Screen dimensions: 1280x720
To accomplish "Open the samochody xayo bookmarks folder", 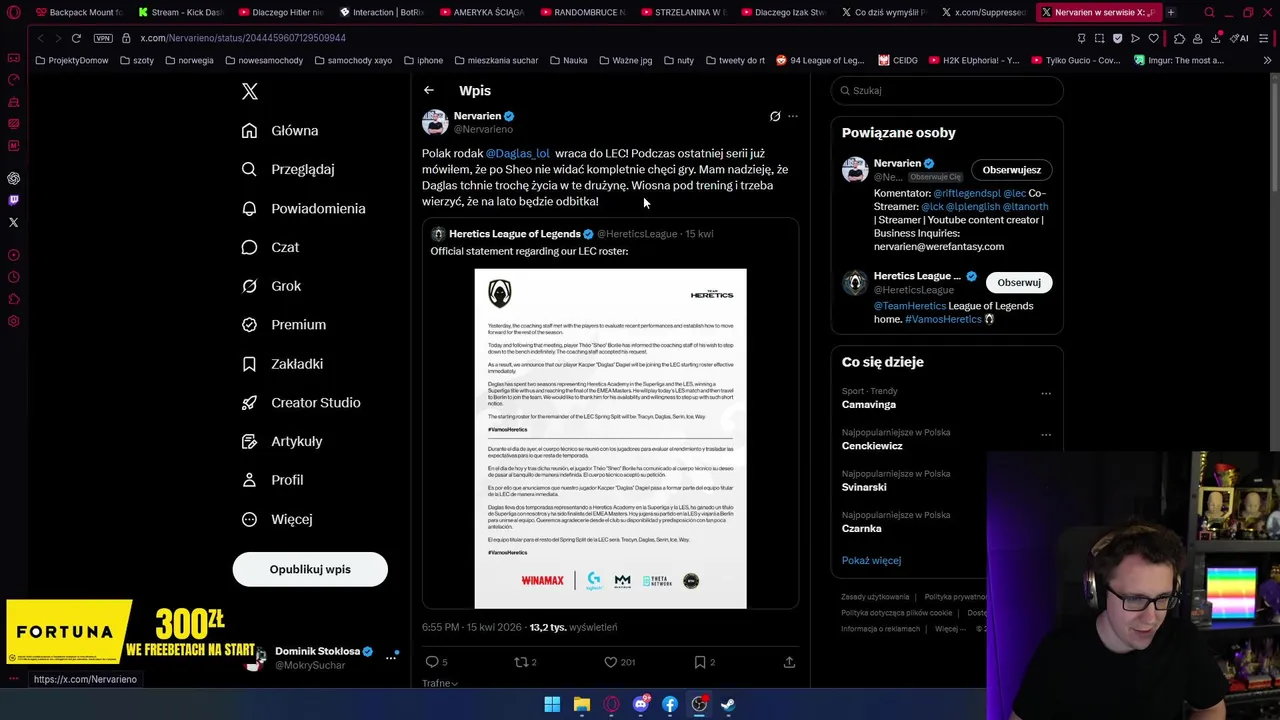I will [352, 60].
